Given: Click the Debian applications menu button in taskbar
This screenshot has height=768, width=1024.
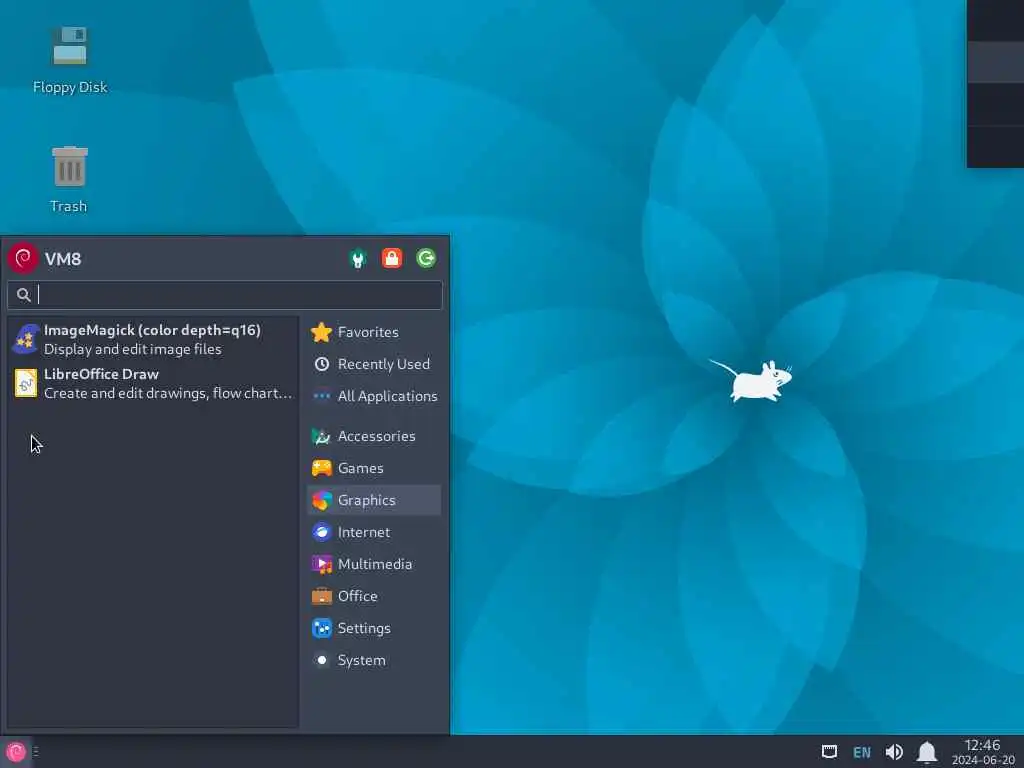Looking at the screenshot, I should [x=16, y=752].
